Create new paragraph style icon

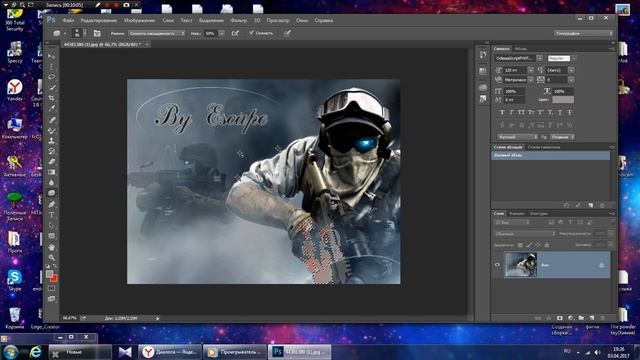[x=591, y=205]
